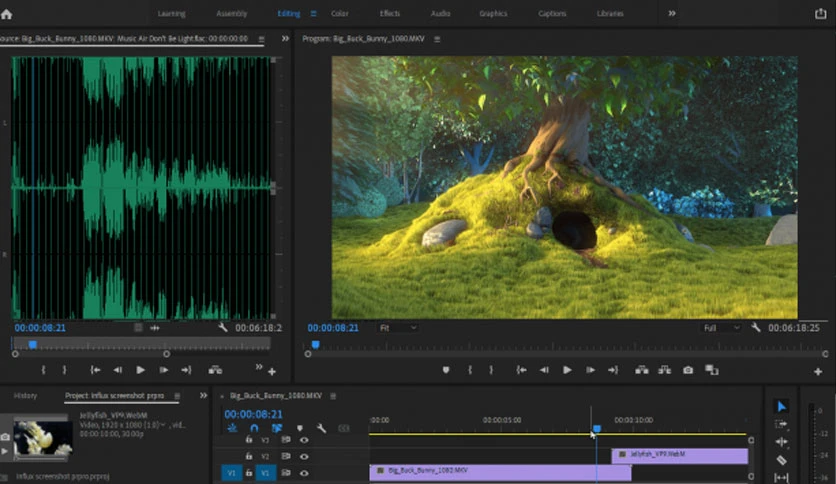Step forward one frame in Program monitor
Screen dimensions: 836x484
[x=590, y=370]
